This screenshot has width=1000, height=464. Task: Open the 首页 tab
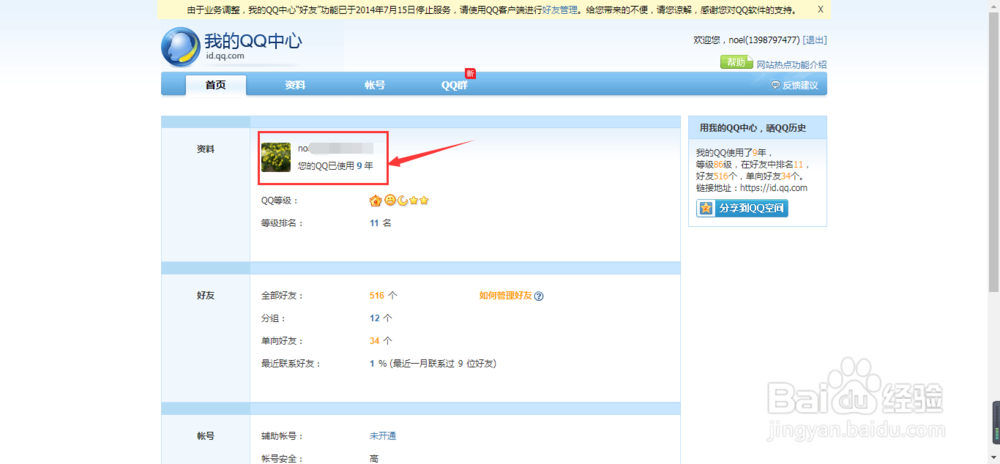click(216, 85)
